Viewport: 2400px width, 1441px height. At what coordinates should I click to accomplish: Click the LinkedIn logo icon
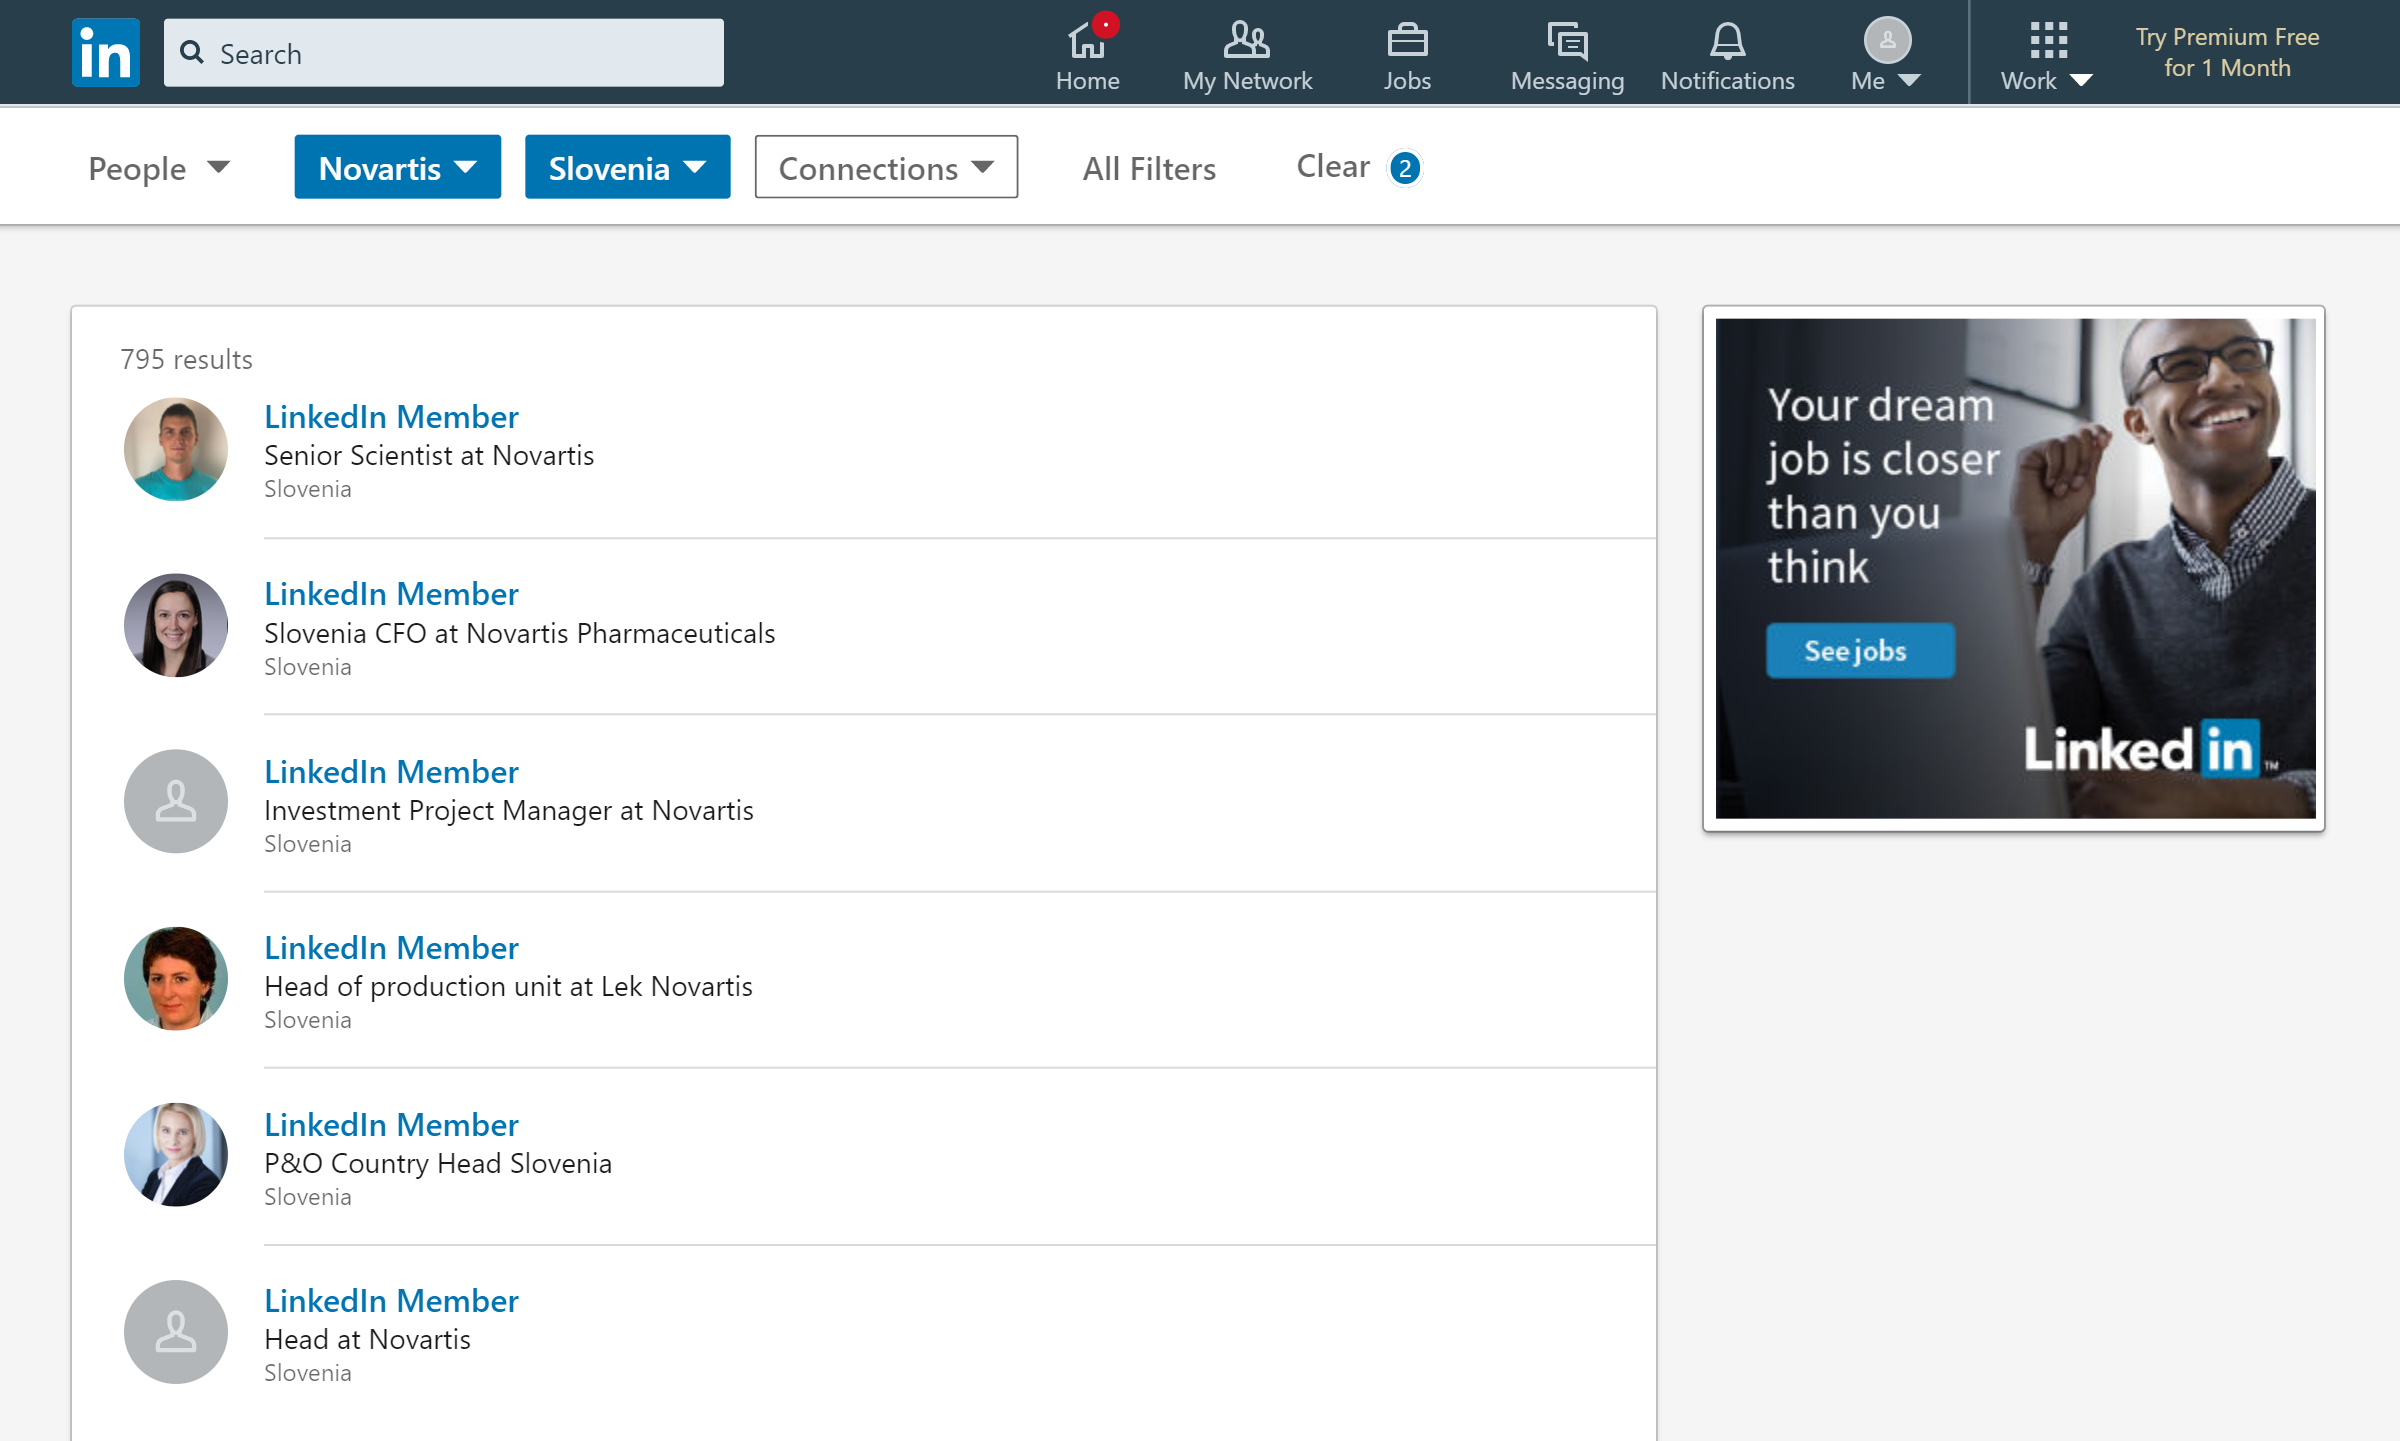[x=105, y=53]
